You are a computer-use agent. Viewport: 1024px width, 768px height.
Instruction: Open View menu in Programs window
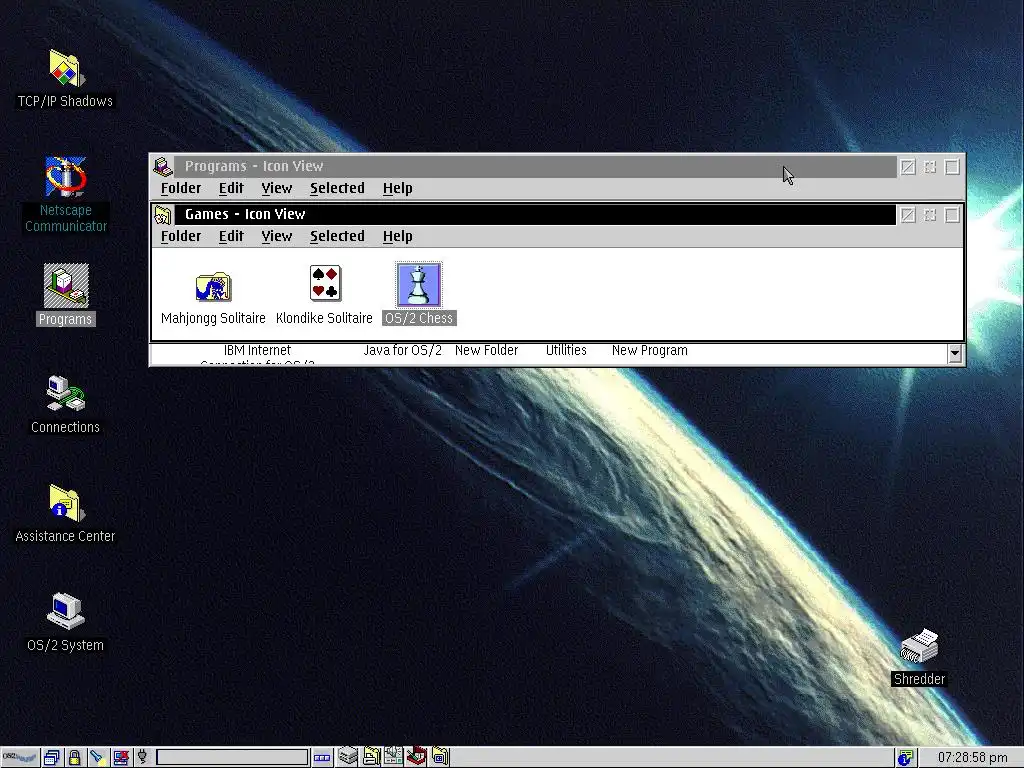tap(277, 188)
